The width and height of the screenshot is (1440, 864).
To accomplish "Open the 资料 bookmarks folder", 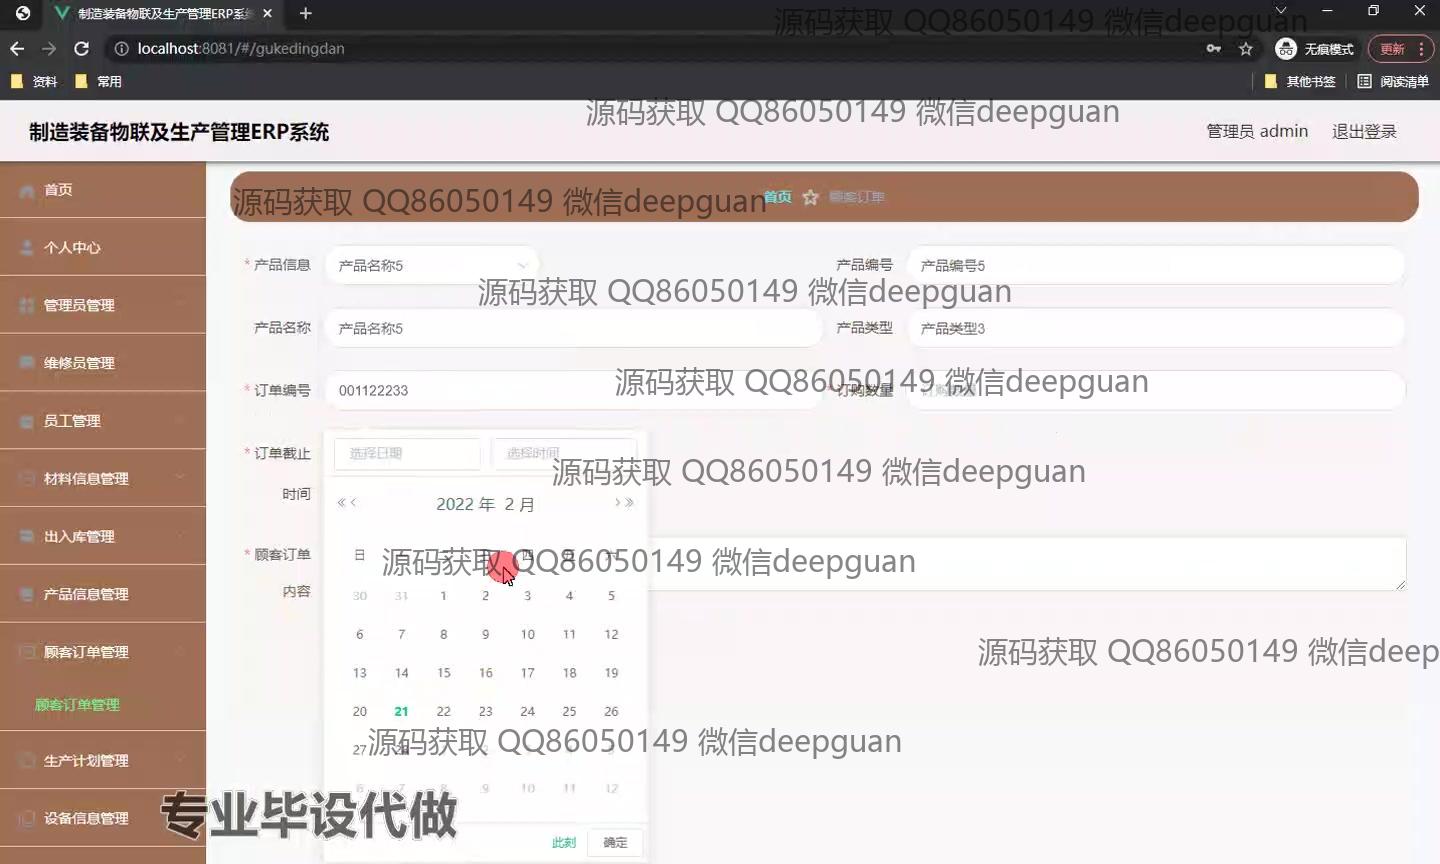I will (34, 81).
